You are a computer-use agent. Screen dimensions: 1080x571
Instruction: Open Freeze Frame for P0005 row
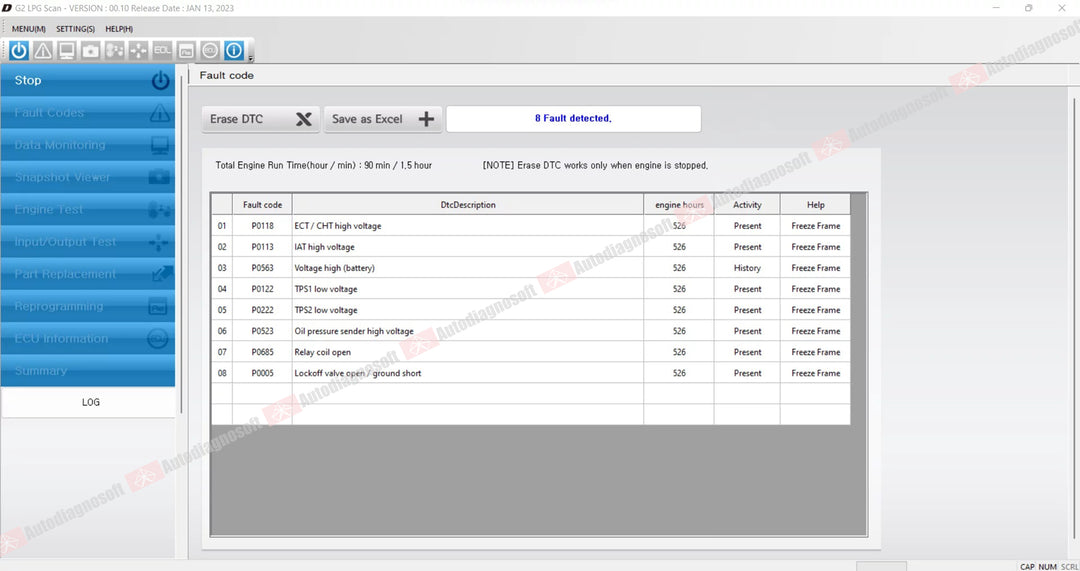[x=816, y=373]
